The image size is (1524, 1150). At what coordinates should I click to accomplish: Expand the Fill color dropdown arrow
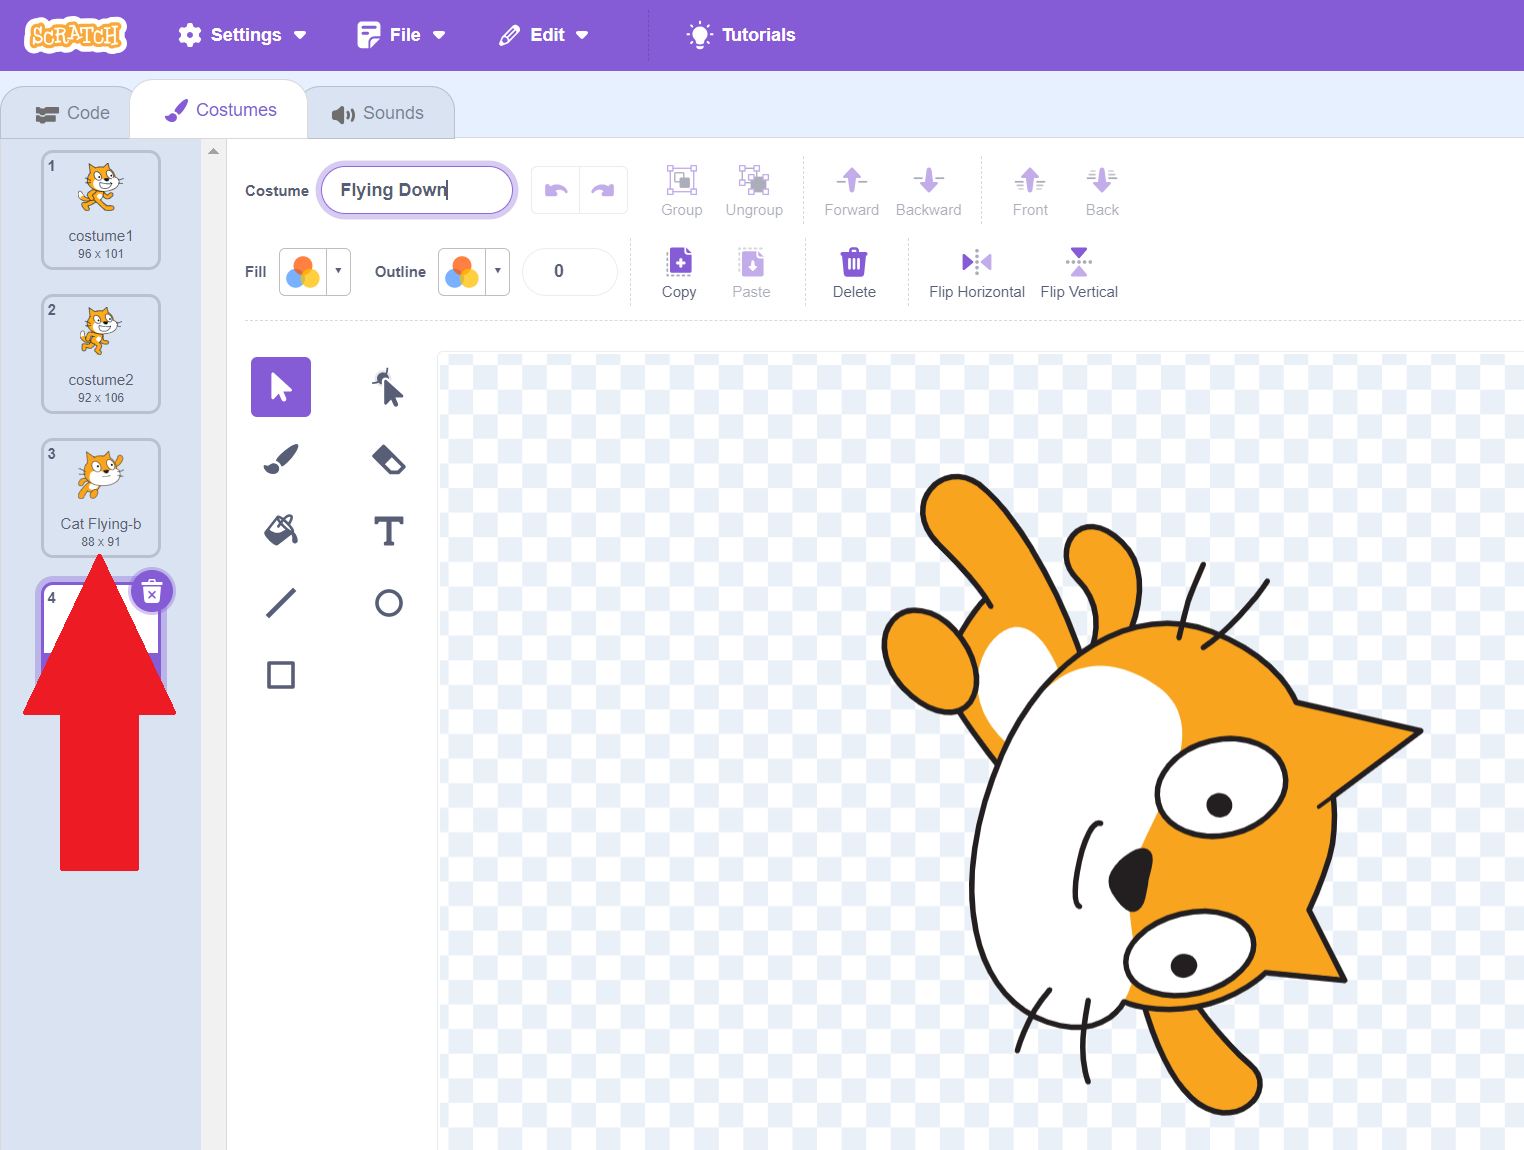(x=338, y=272)
